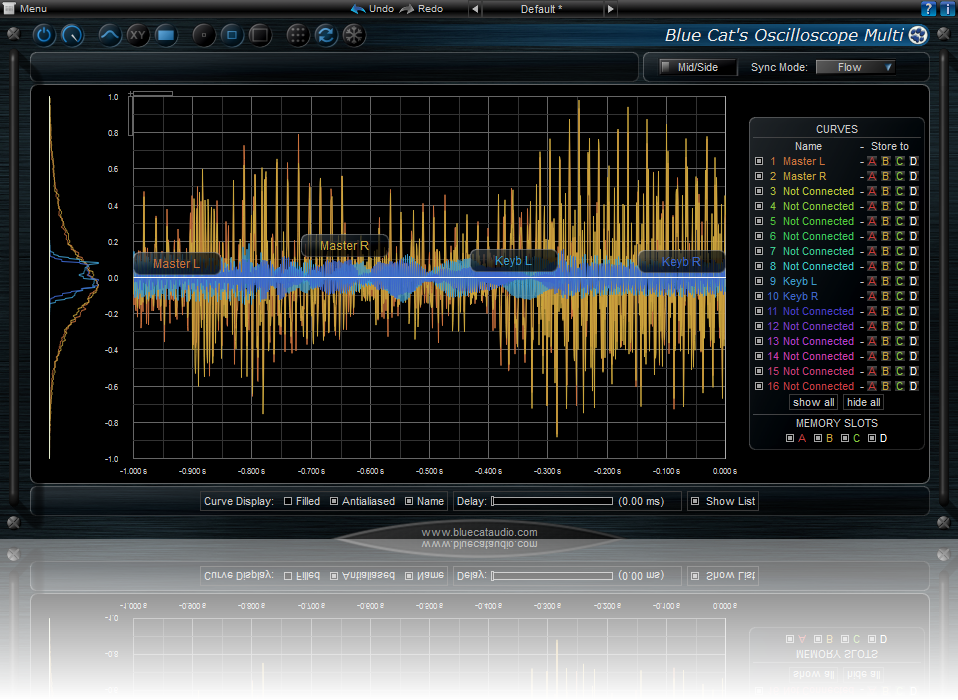Image resolution: width=958 pixels, height=700 pixels.
Task: Open the grid options icon
Action: click(297, 34)
